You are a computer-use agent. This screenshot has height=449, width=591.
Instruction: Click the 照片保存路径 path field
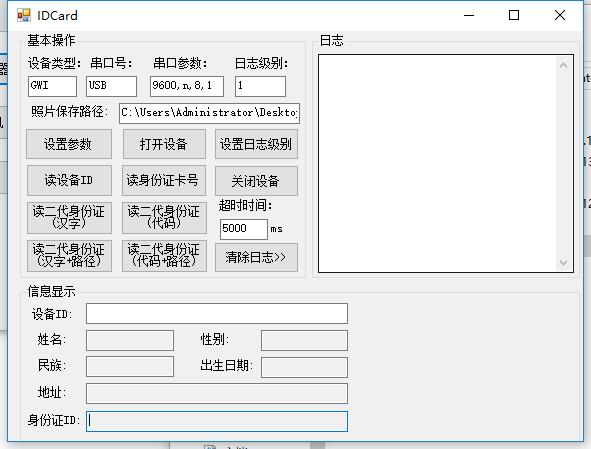pos(210,113)
